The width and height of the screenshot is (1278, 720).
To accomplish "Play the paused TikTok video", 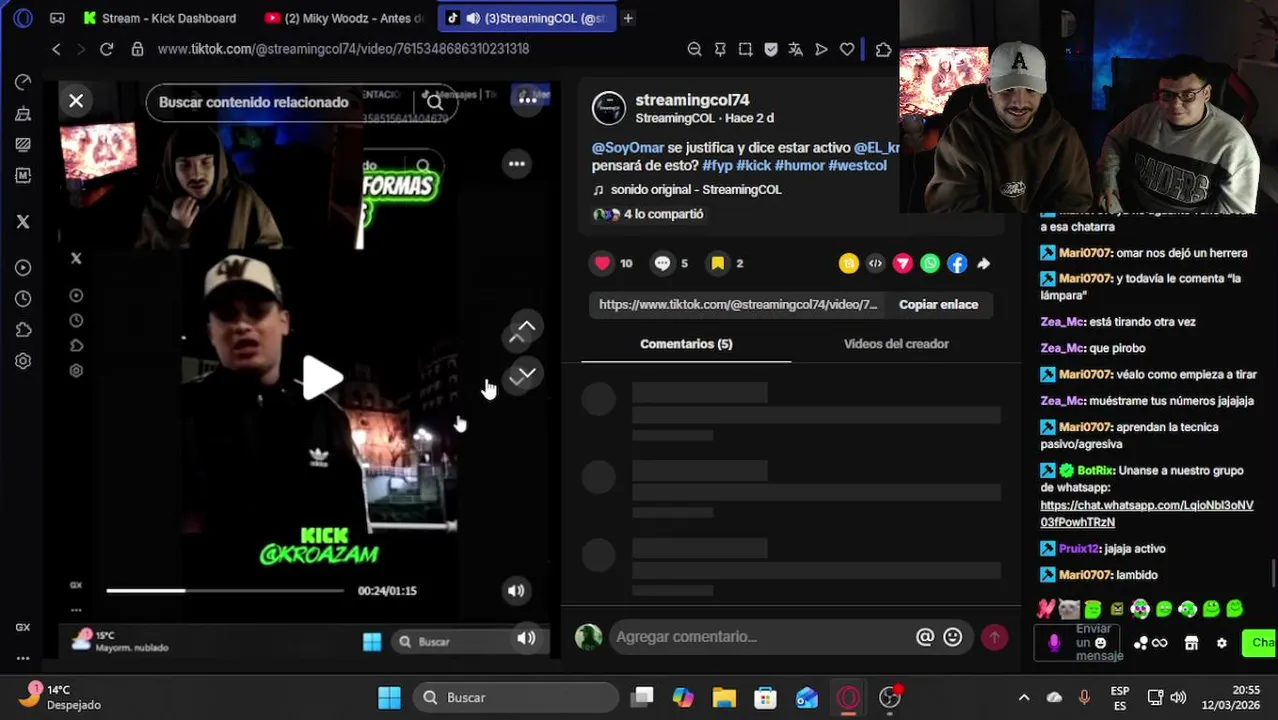I will (323, 378).
